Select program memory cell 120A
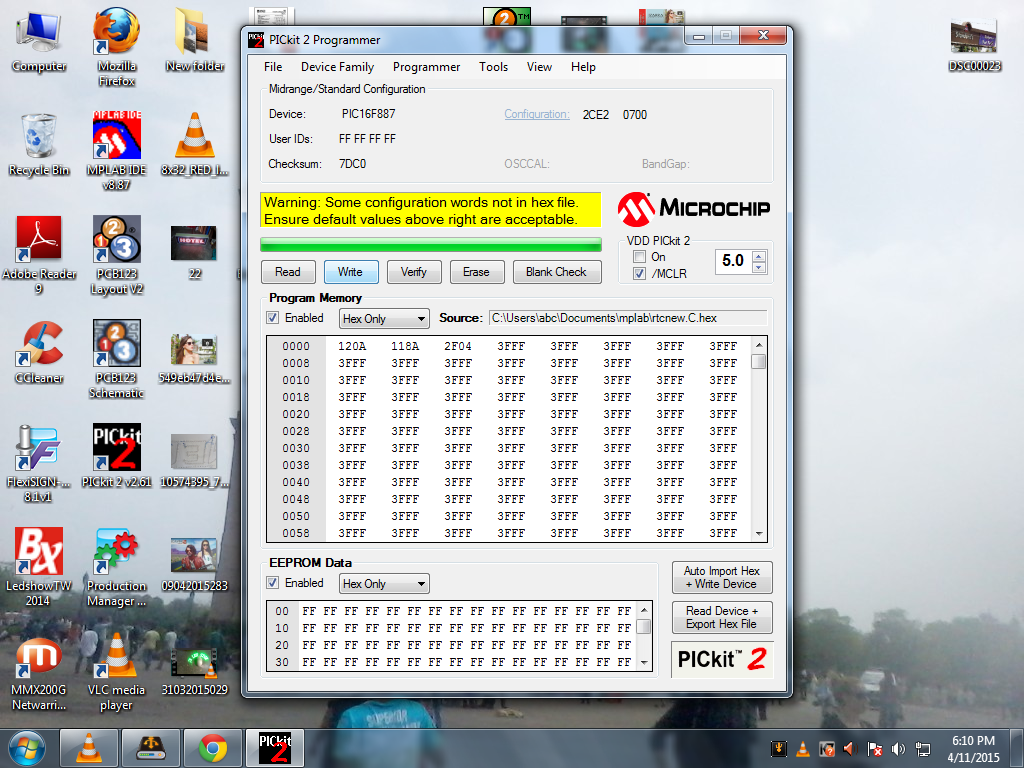Screen dimensions: 1024x768 (352, 346)
